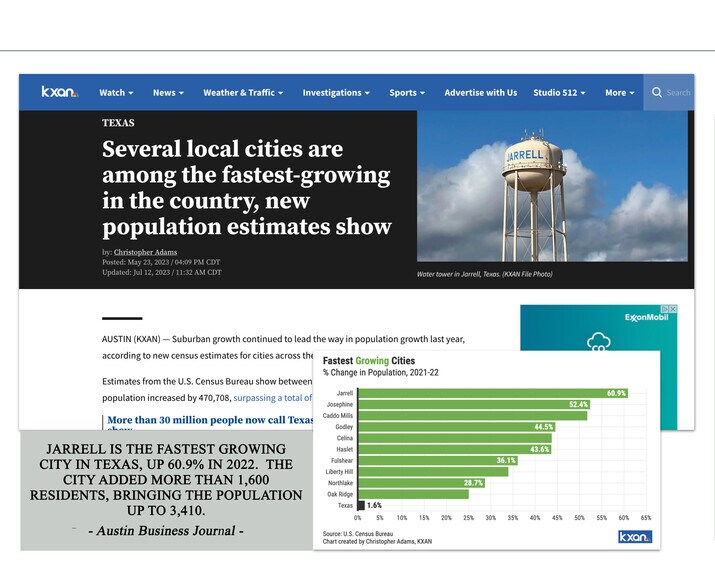Follow the "surpassing a total of" link
The image size is (715, 588).
(274, 397)
